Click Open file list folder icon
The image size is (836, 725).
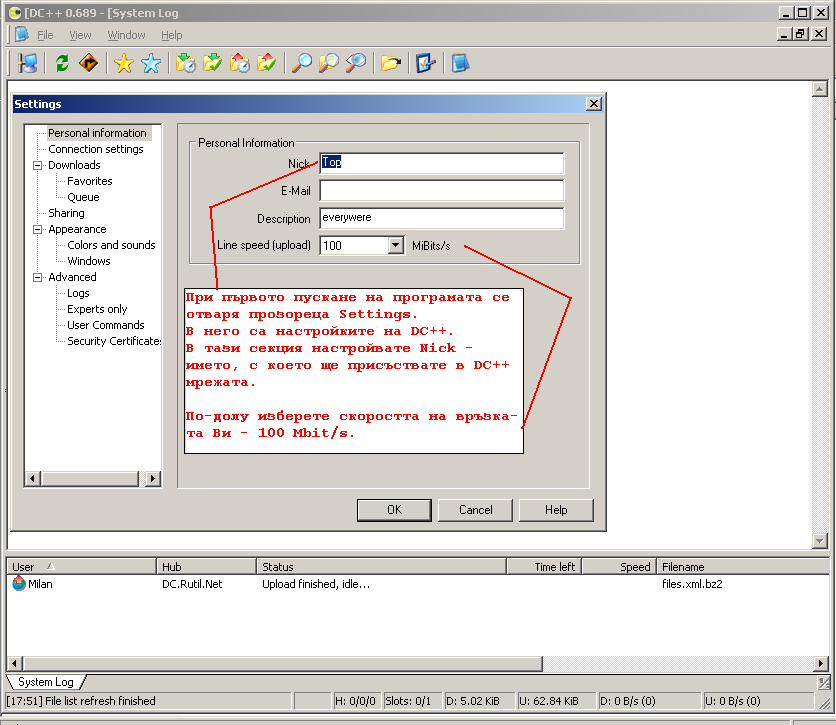coord(391,63)
